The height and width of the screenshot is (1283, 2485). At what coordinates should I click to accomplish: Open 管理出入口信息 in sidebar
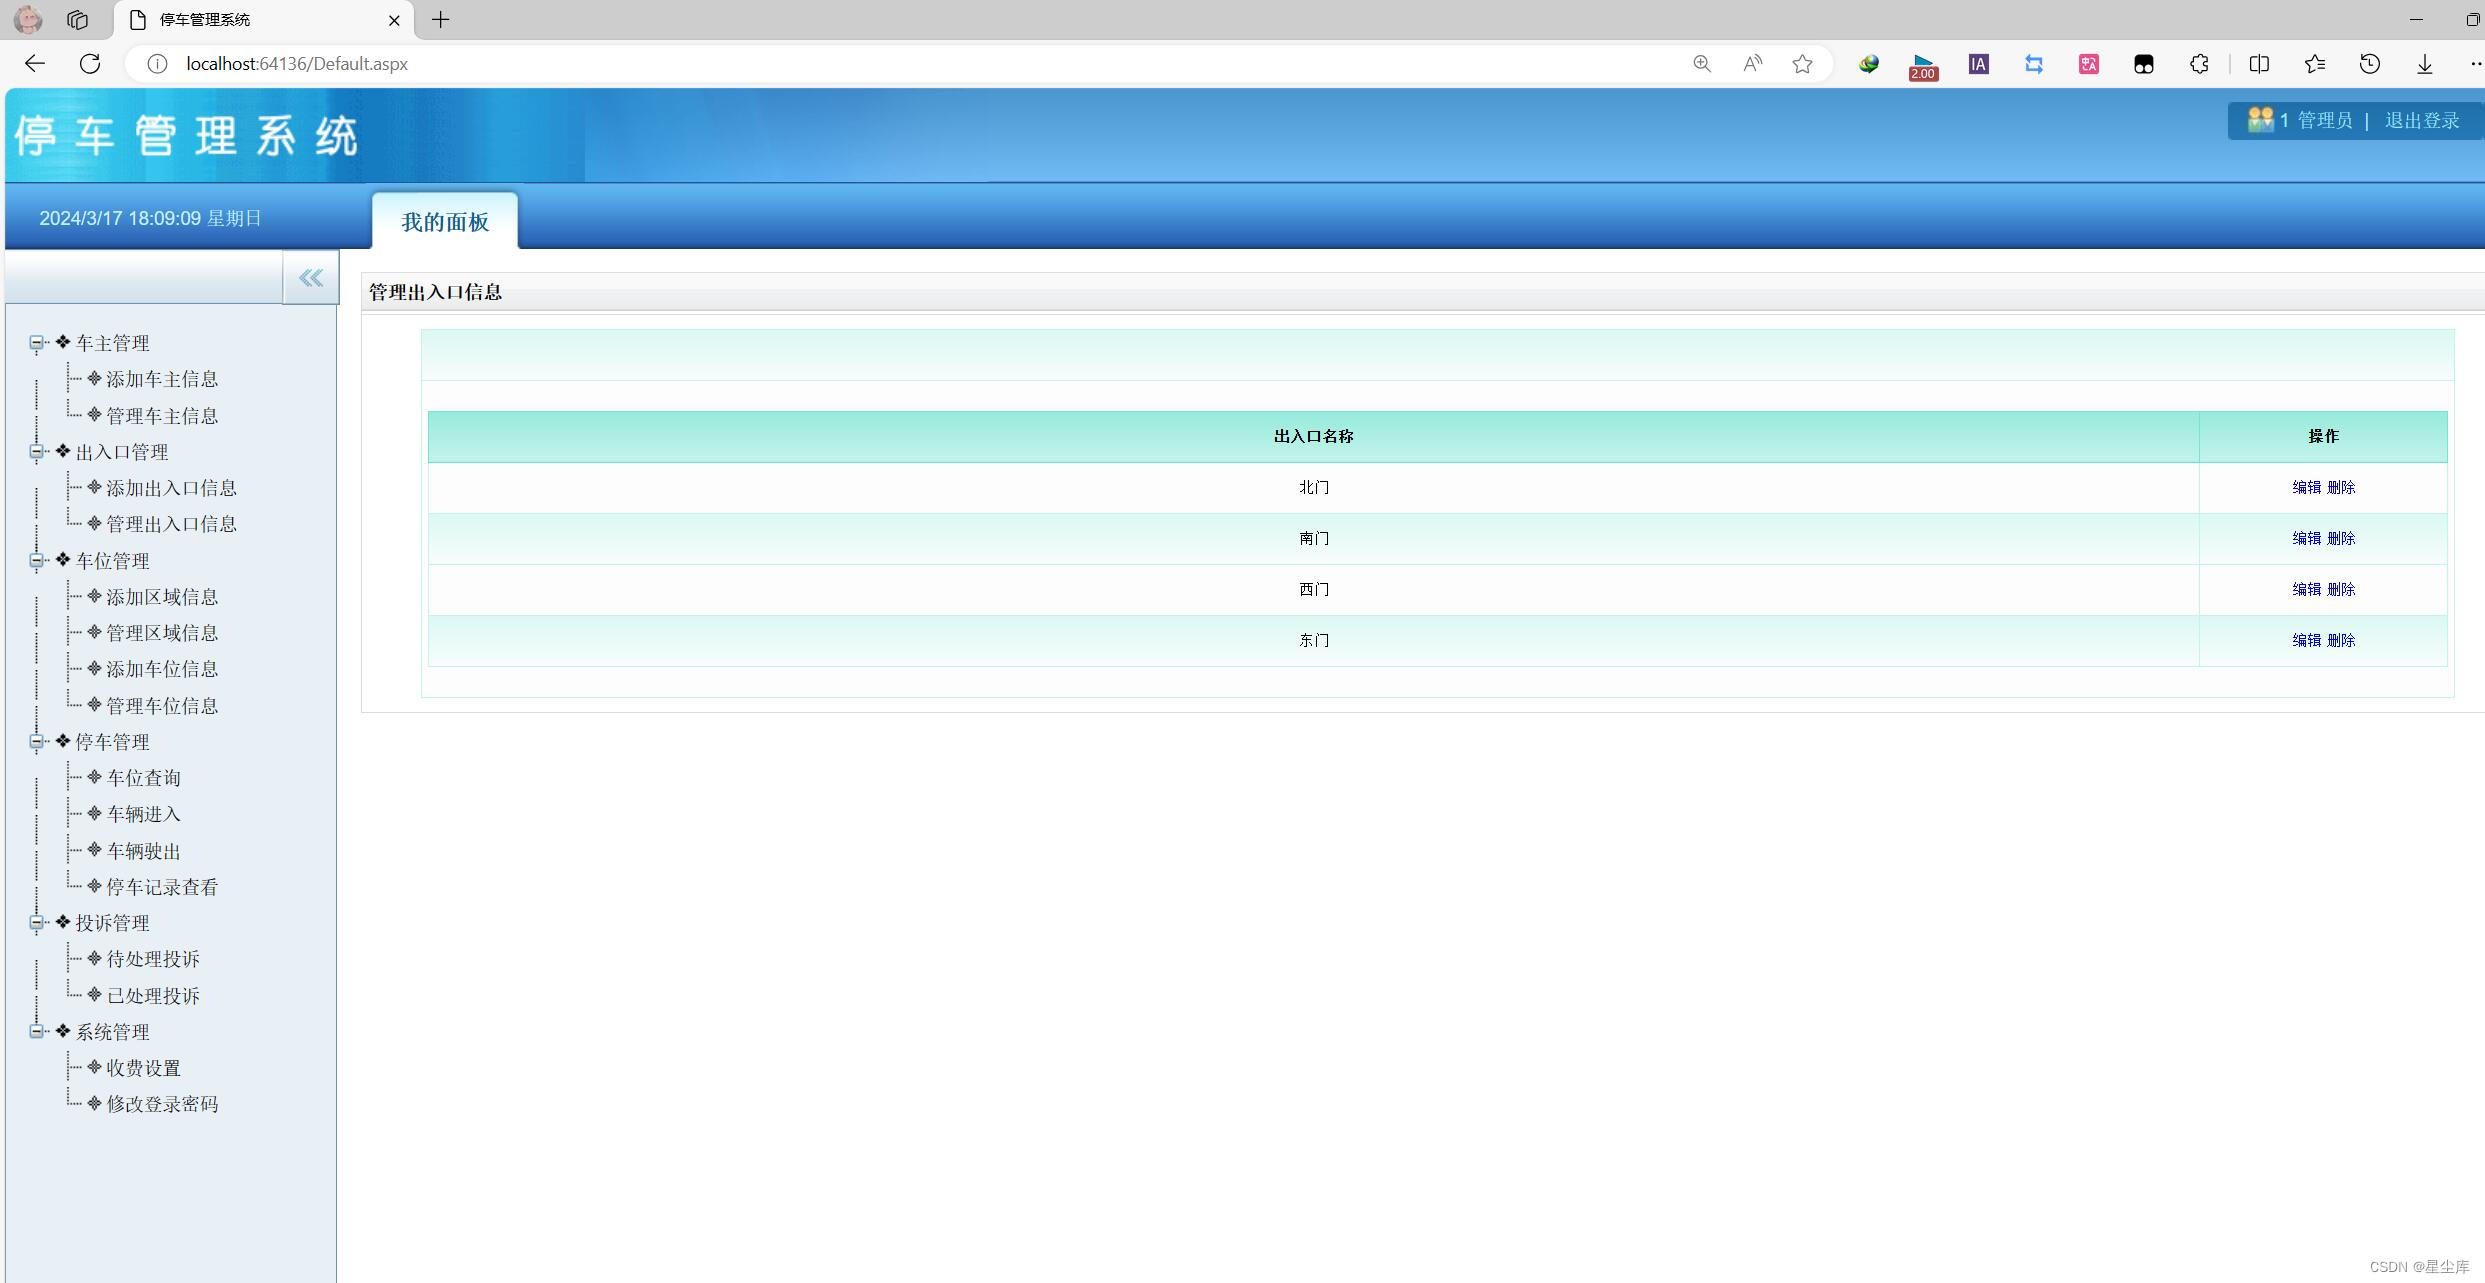point(171,524)
